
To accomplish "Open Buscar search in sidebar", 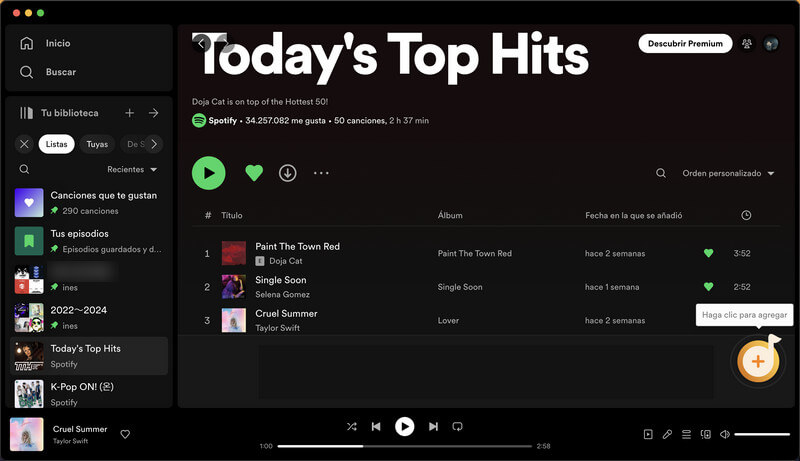I will (47, 72).
